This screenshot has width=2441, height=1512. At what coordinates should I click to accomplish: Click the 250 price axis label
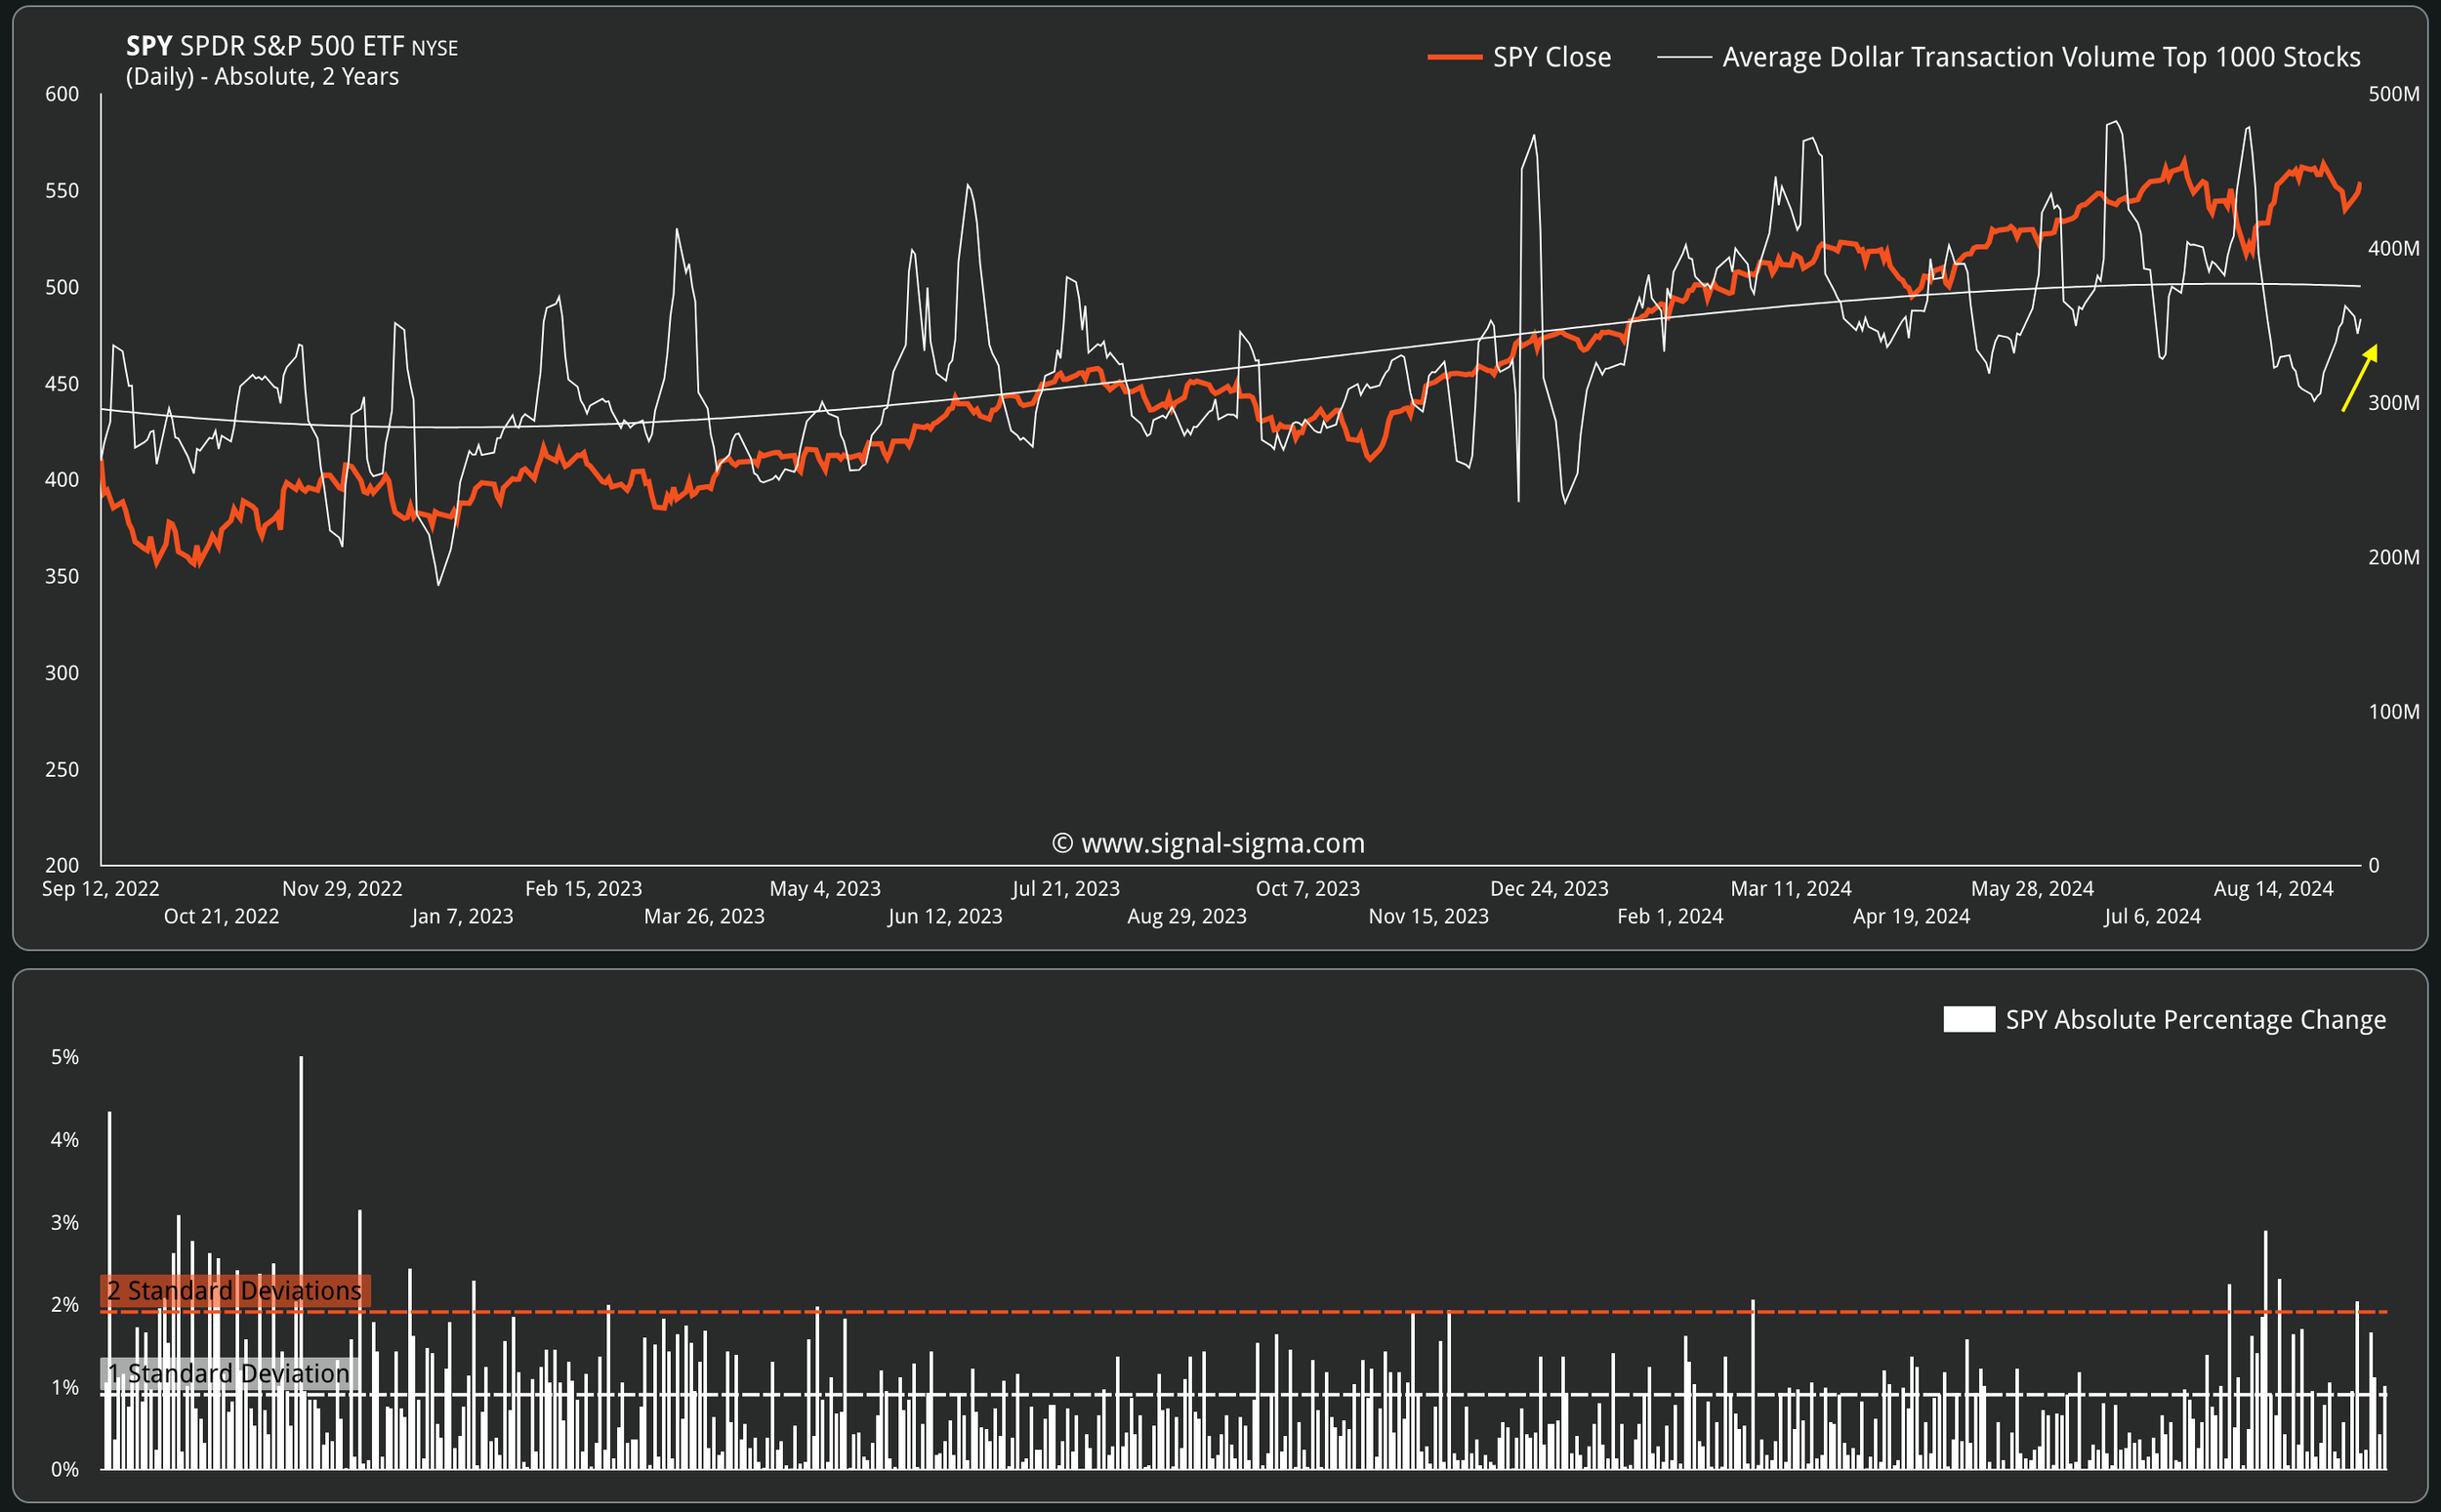(62, 769)
